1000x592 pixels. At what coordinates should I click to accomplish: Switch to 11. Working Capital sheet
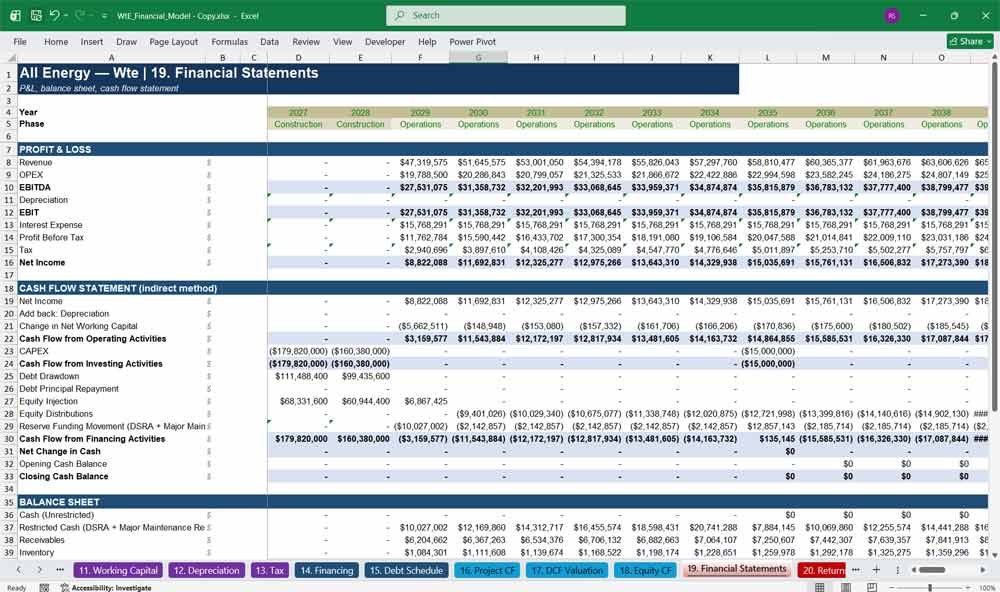(118, 570)
